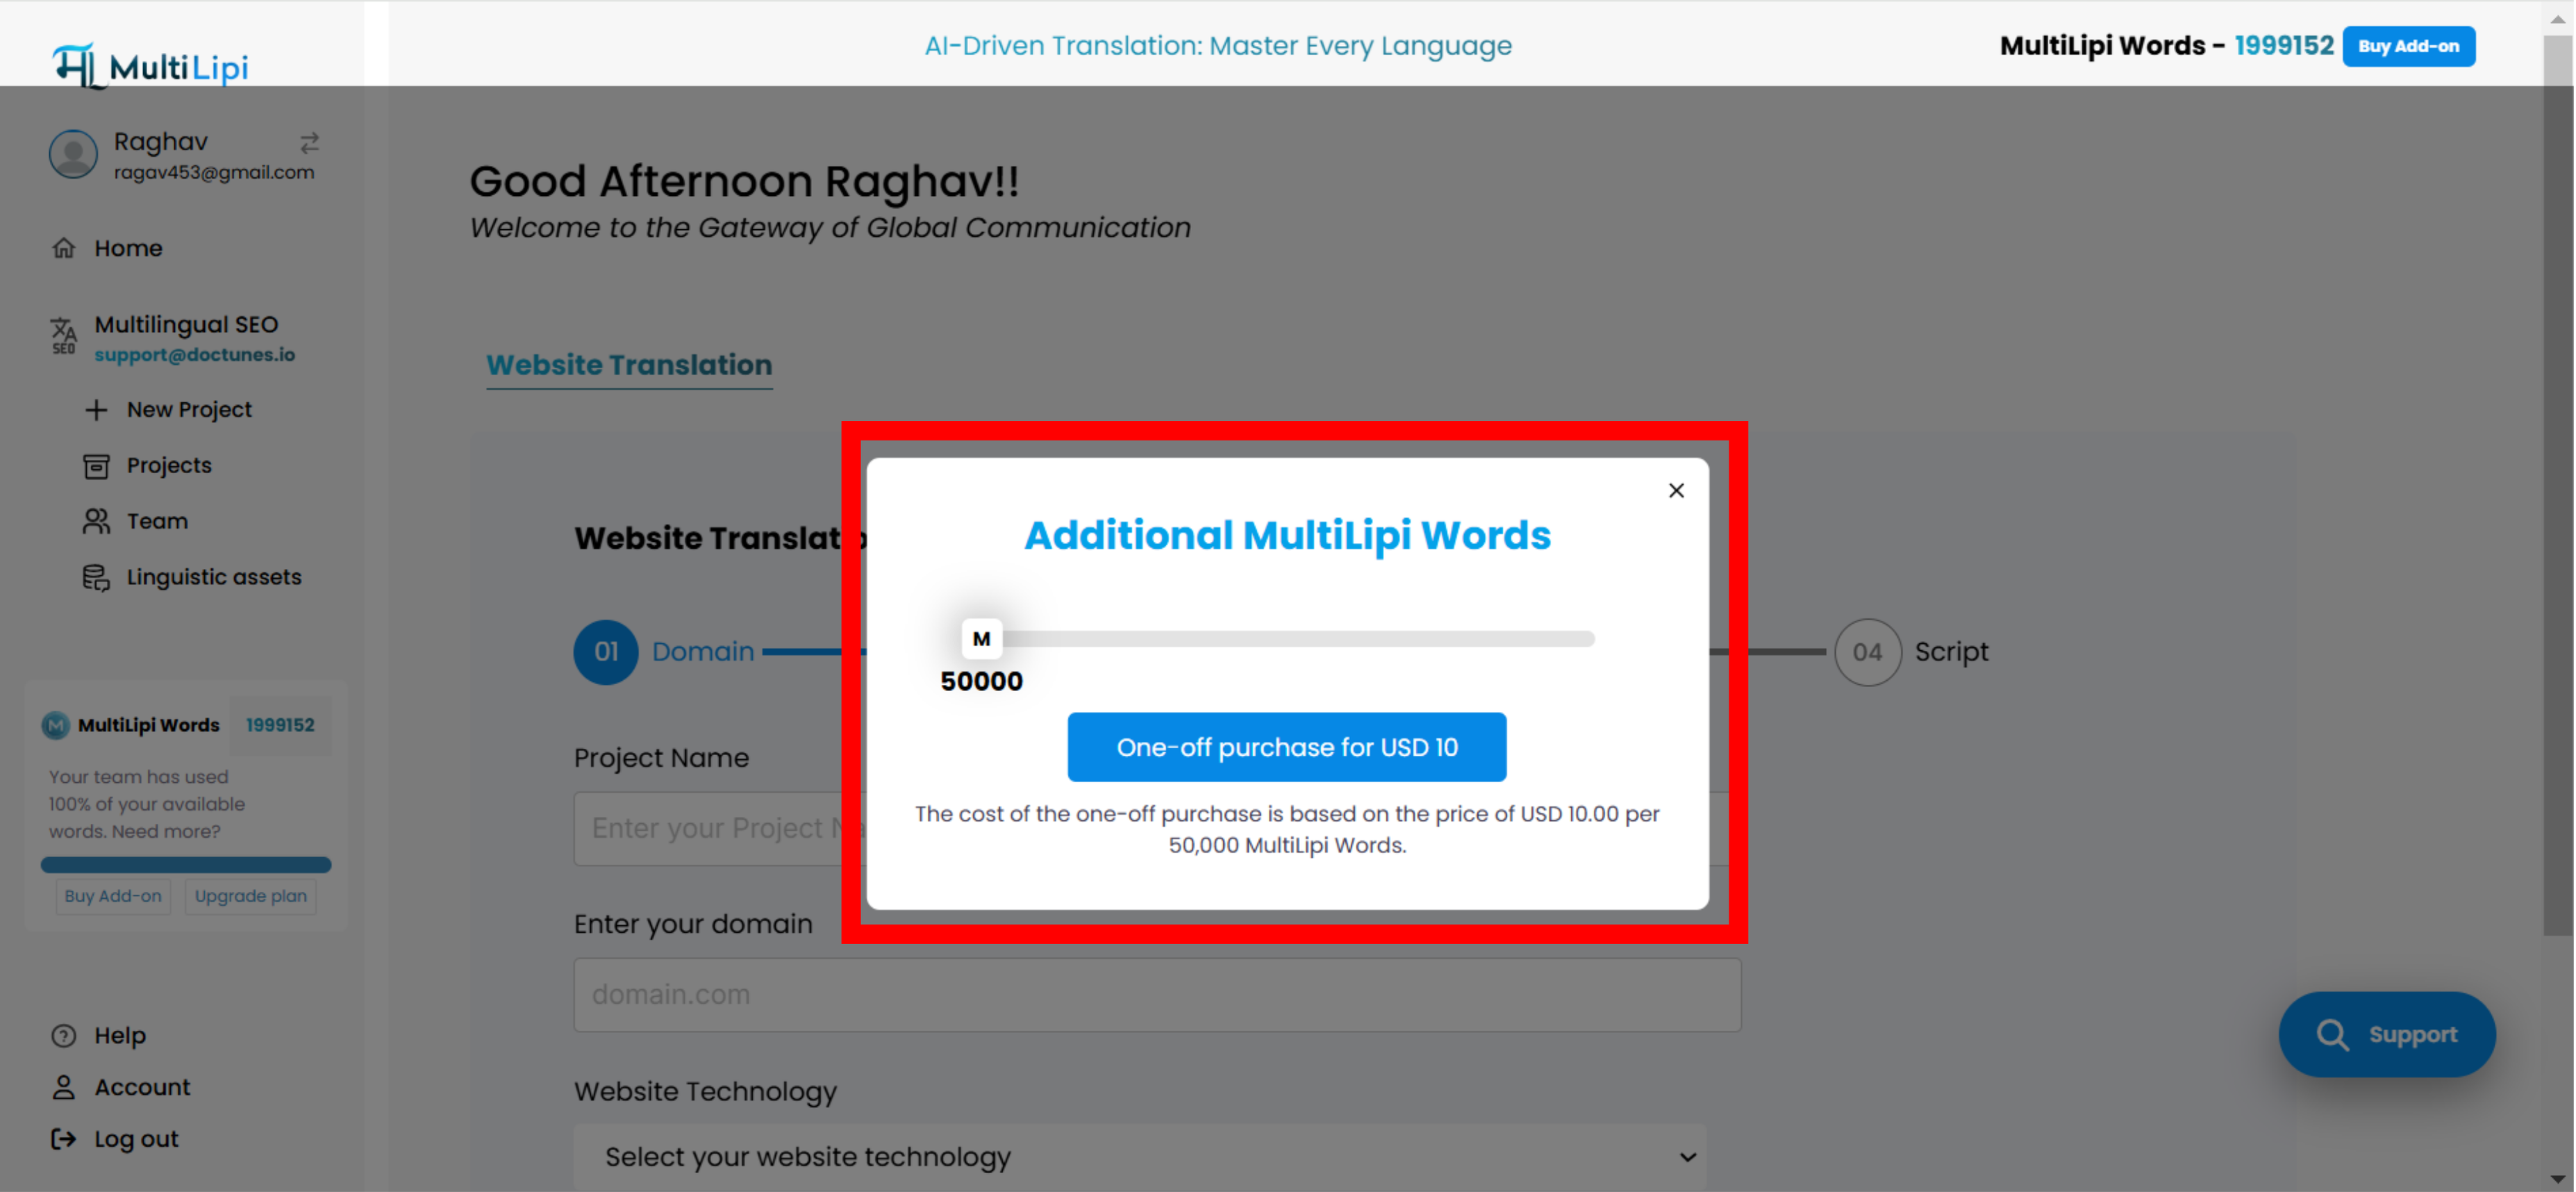Click the Log out arrow icon
Image resolution: width=2576 pixels, height=1192 pixels.
coord(64,1140)
